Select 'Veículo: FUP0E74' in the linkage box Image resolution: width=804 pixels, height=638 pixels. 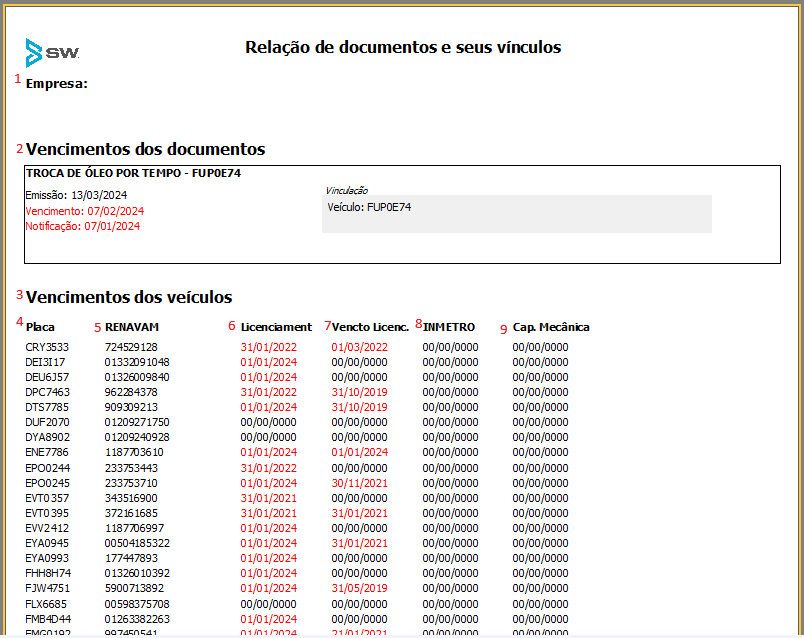click(x=369, y=207)
